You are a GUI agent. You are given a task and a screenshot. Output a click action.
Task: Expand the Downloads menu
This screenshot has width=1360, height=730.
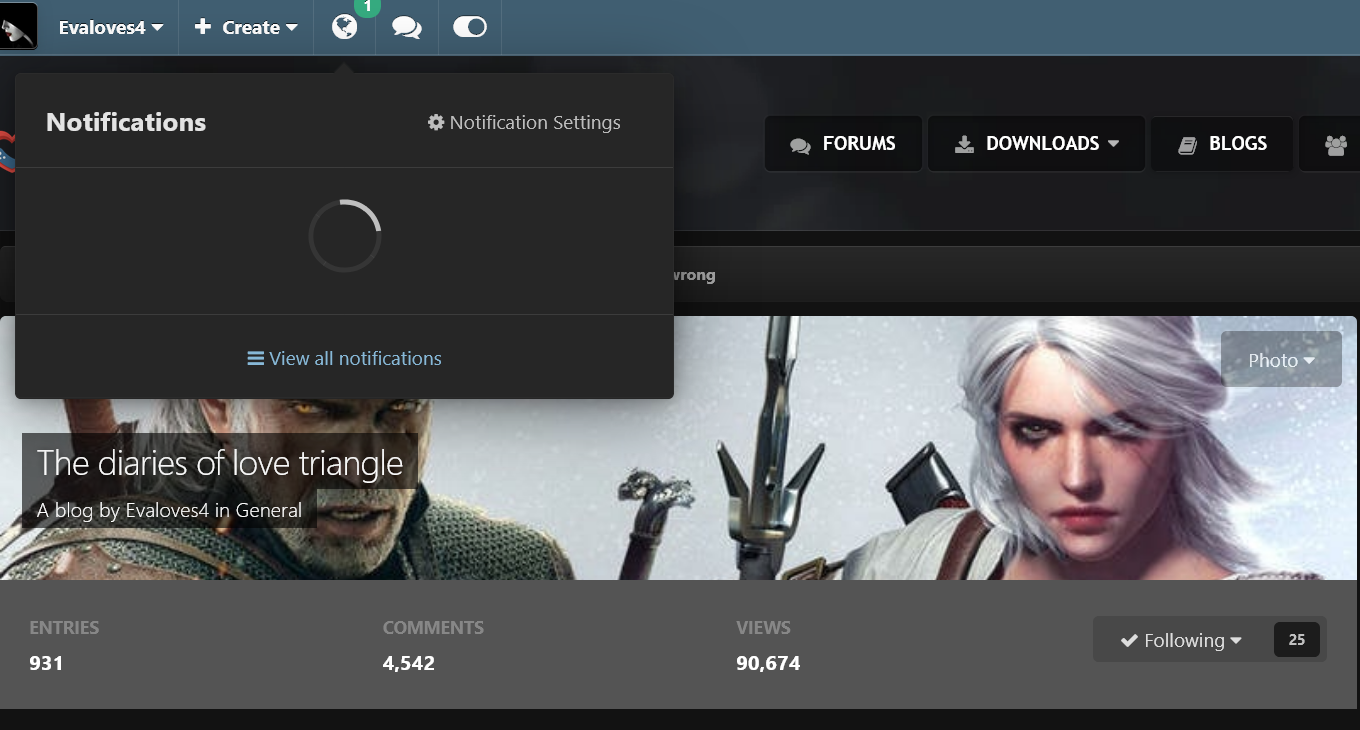pos(1037,144)
